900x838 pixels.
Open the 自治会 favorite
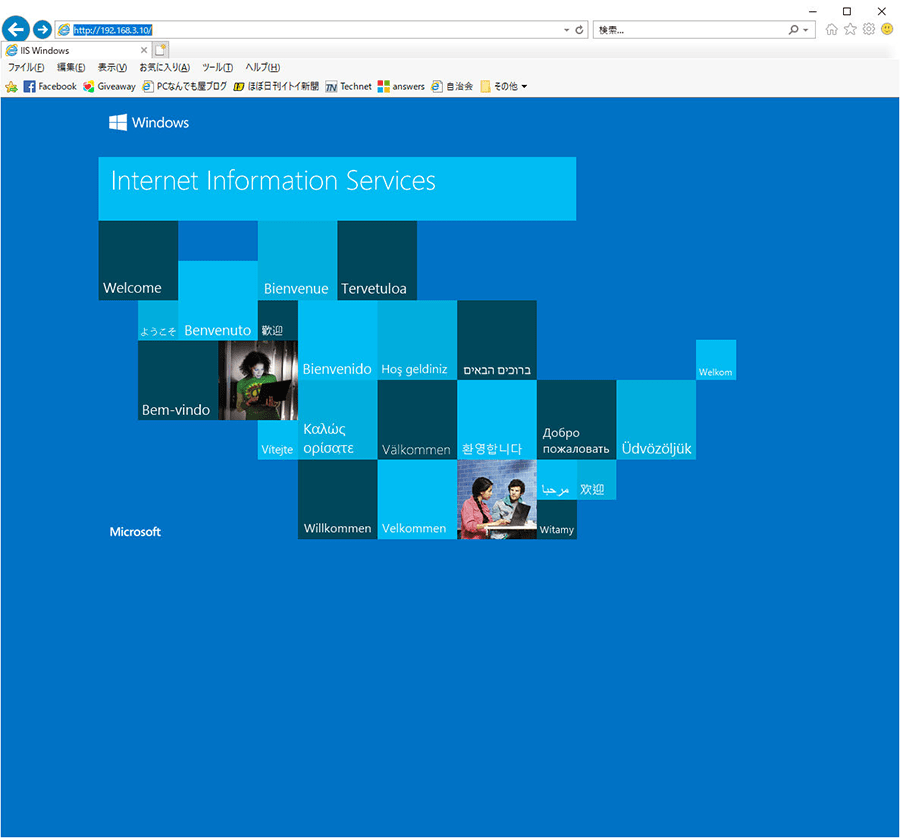coord(452,87)
